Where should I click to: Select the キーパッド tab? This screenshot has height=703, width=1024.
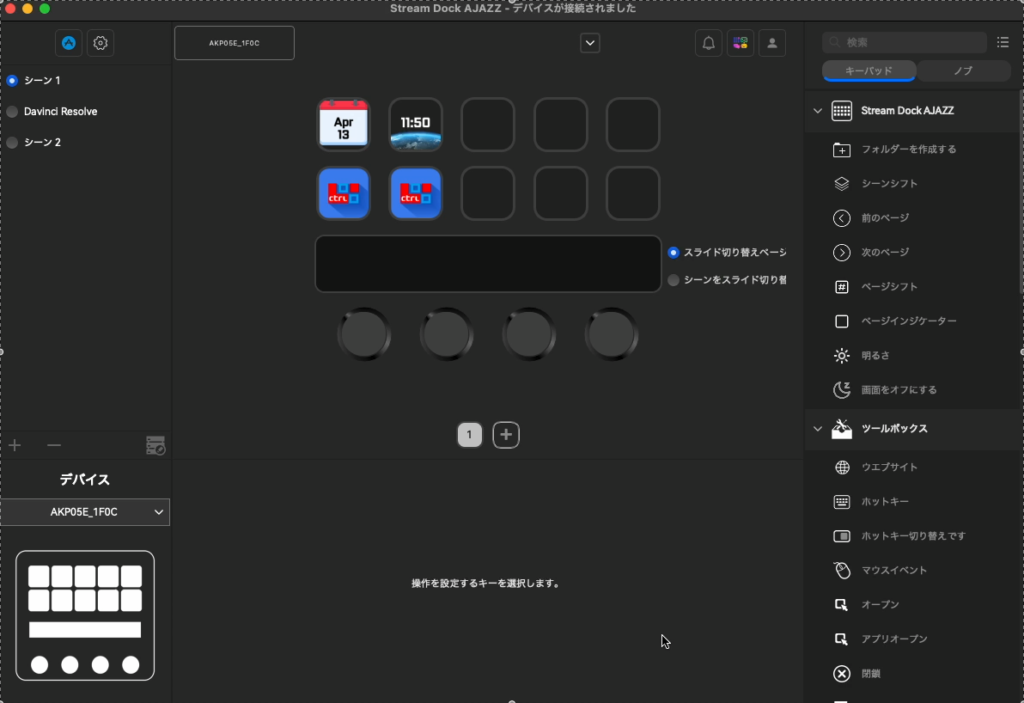click(868, 71)
